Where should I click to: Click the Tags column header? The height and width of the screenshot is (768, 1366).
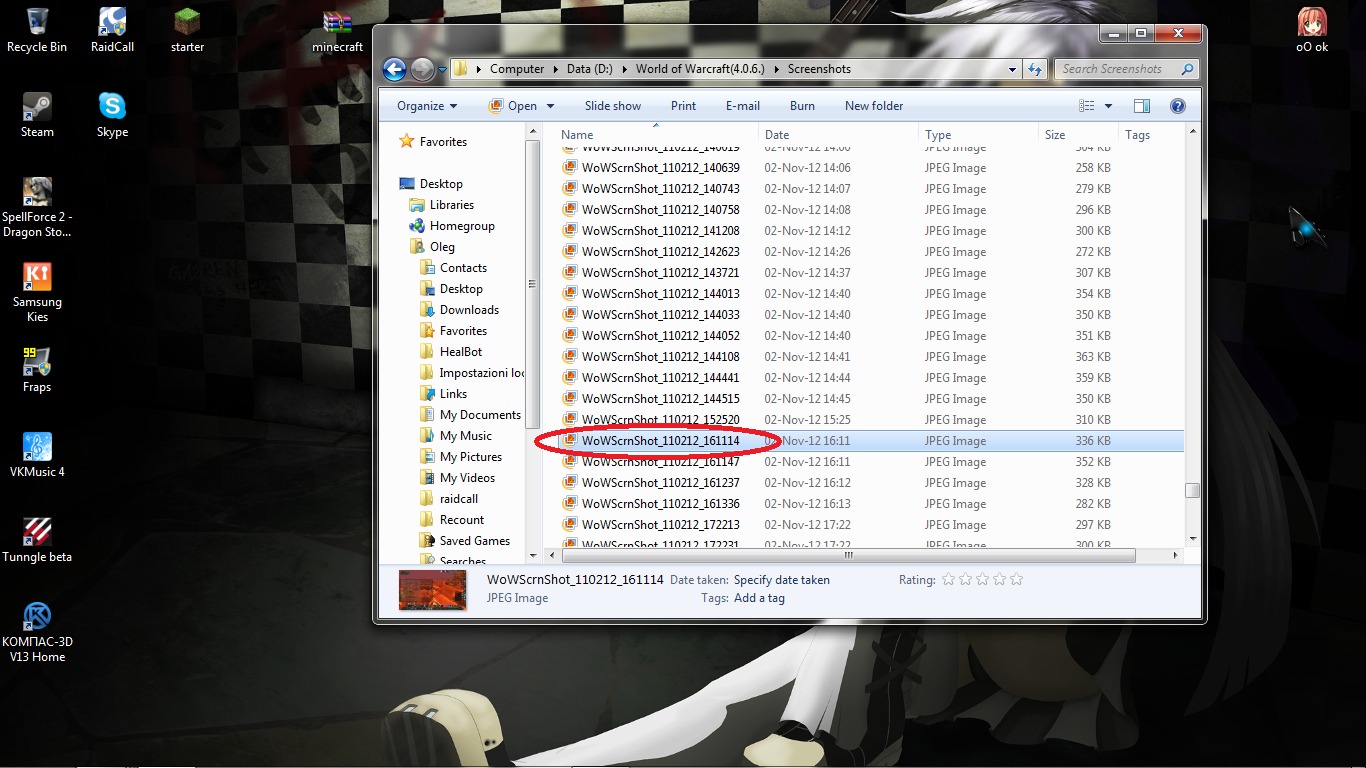[x=1138, y=135]
